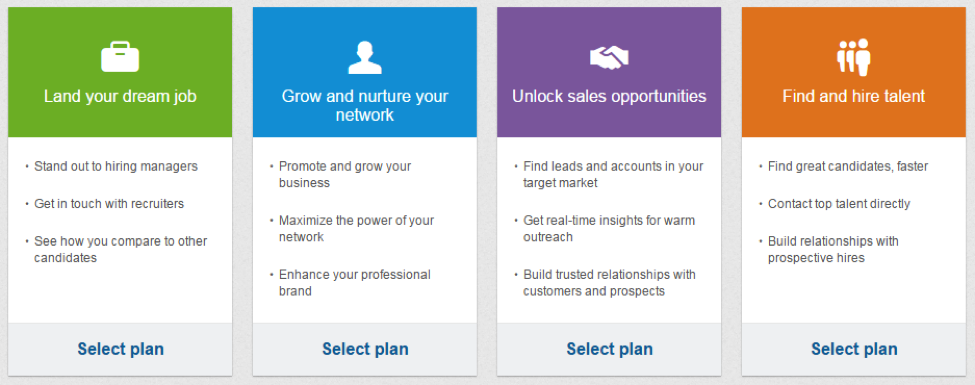This screenshot has width=975, height=385.
Task: Click 'Find leads and accounts' bullet text
Action: click(x=613, y=175)
